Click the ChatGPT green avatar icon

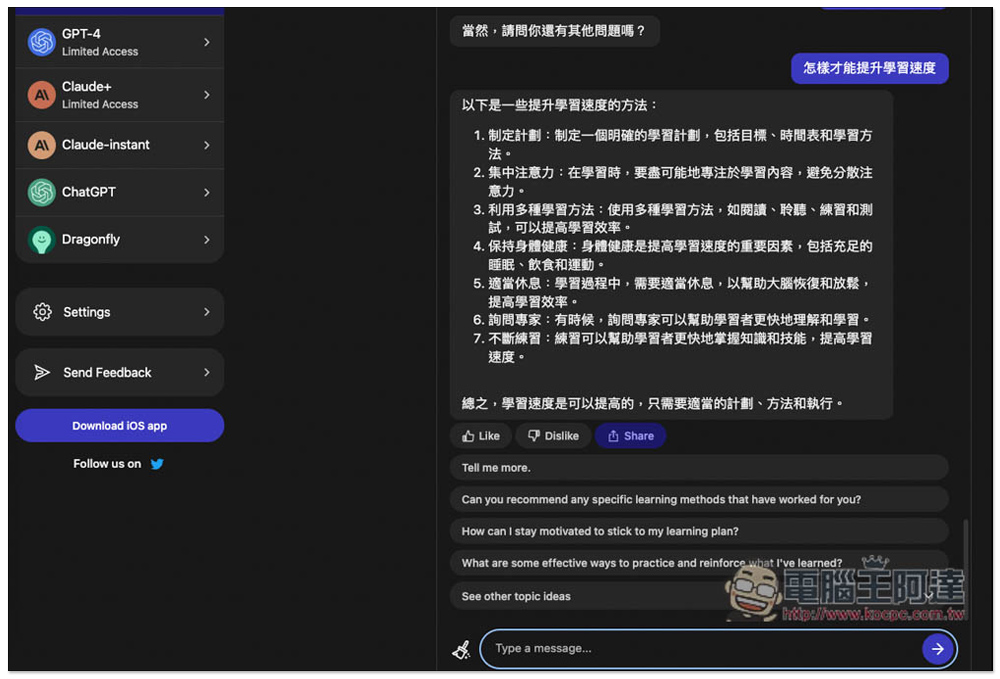[41, 193]
